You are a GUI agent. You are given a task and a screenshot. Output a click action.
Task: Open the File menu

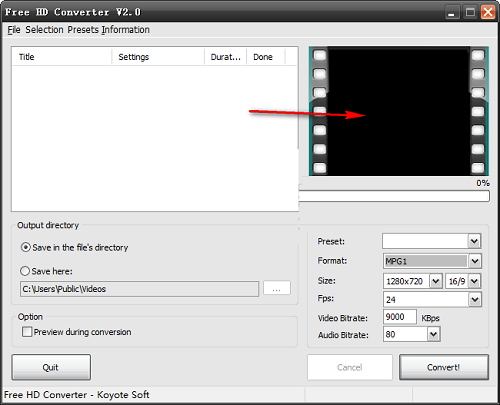(x=14, y=30)
